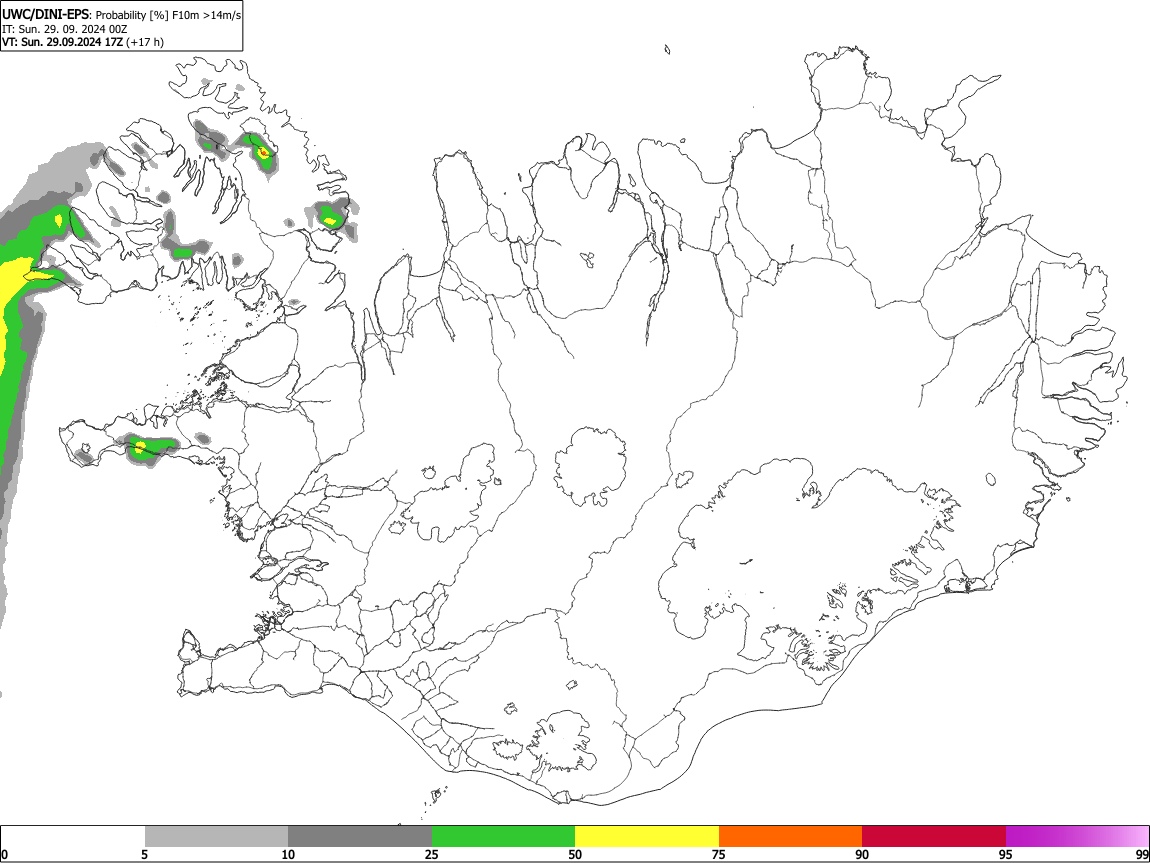Click the legend value '75'

[x=719, y=855]
